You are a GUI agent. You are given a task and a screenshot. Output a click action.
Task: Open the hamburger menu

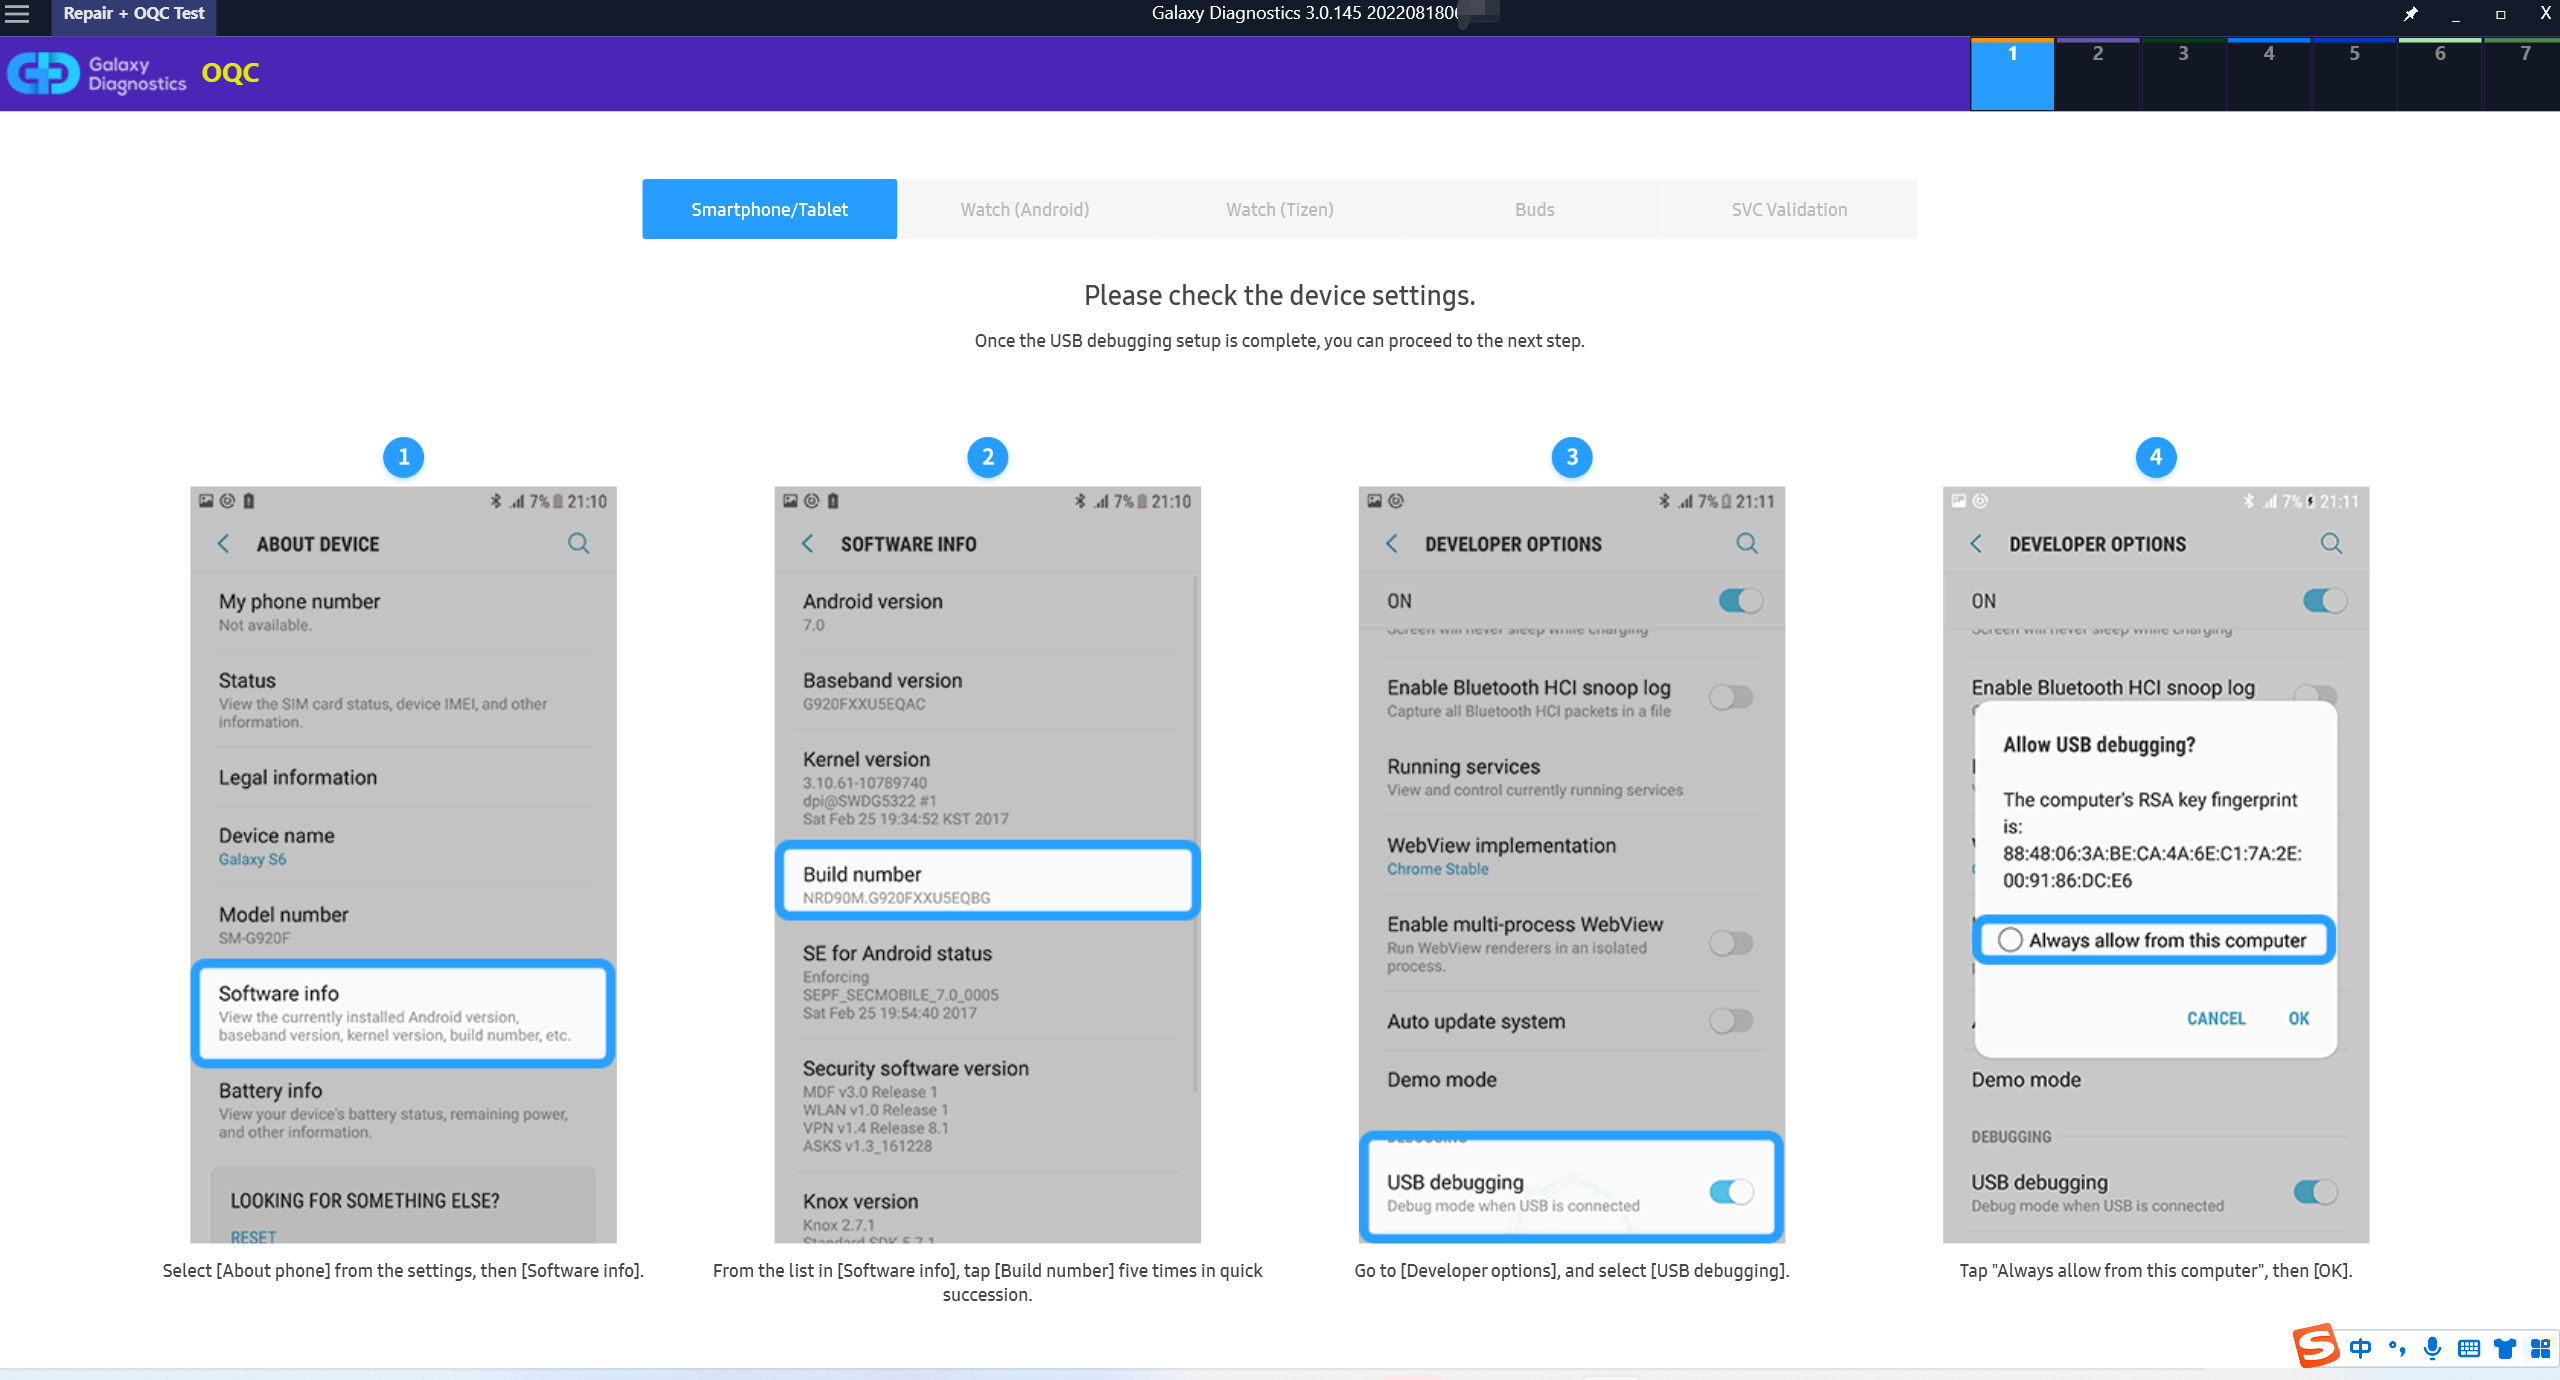click(x=17, y=14)
